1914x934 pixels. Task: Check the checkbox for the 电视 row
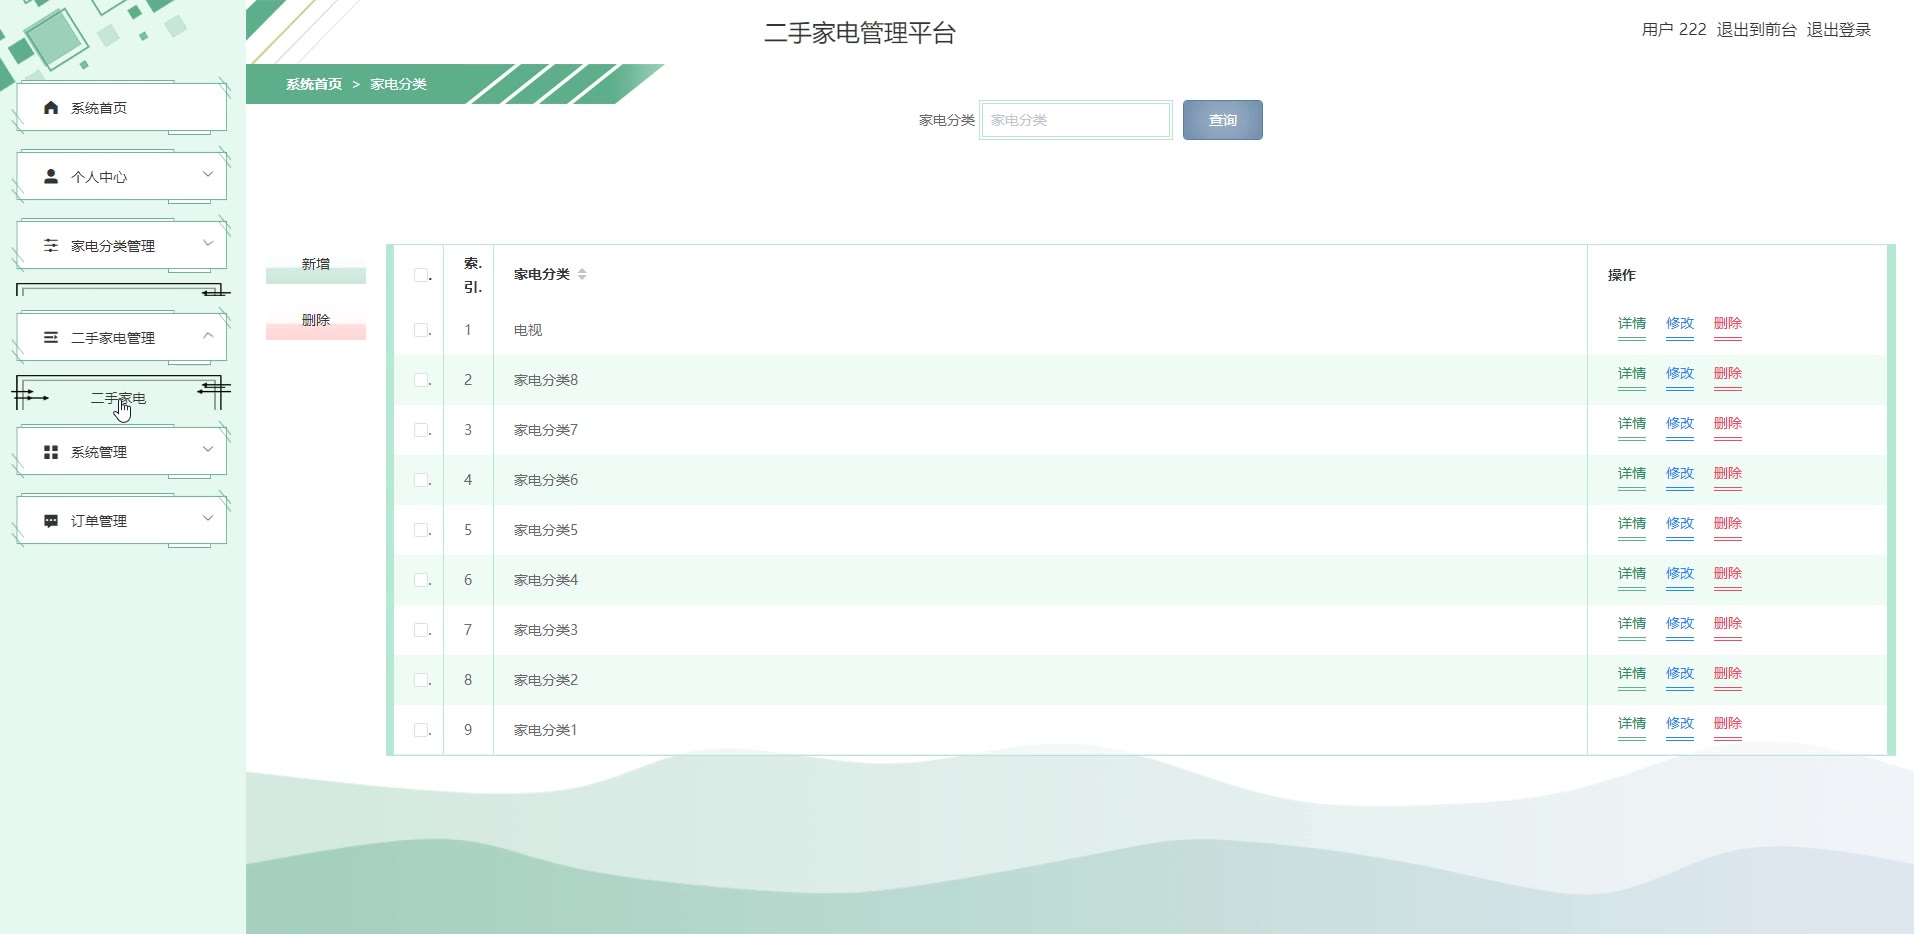(421, 330)
